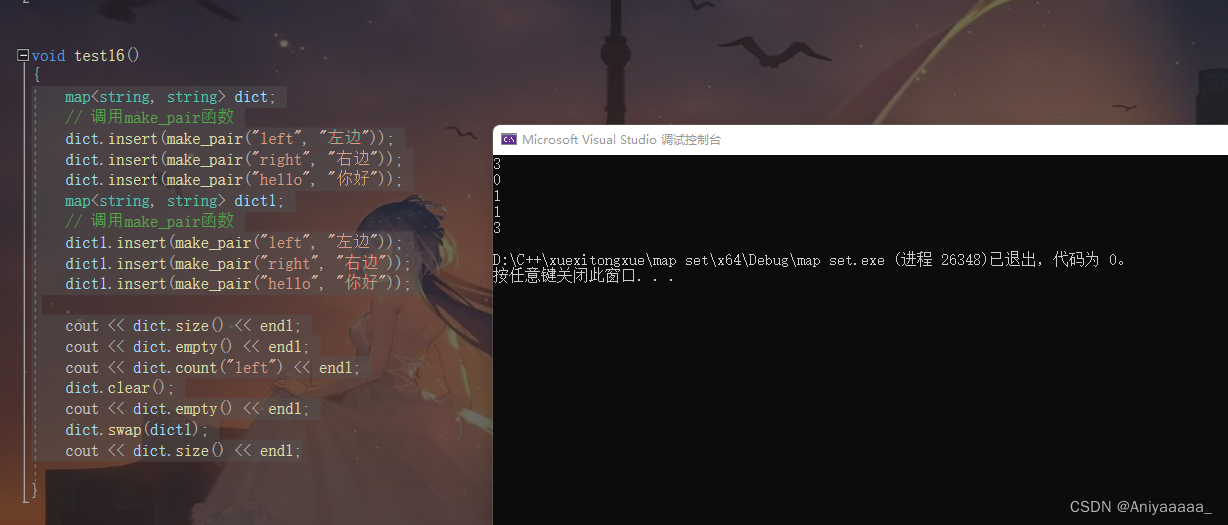Click the 按任意键关闭此窗口 console message
Viewport: 1228px width, 525px height.
coord(583,276)
